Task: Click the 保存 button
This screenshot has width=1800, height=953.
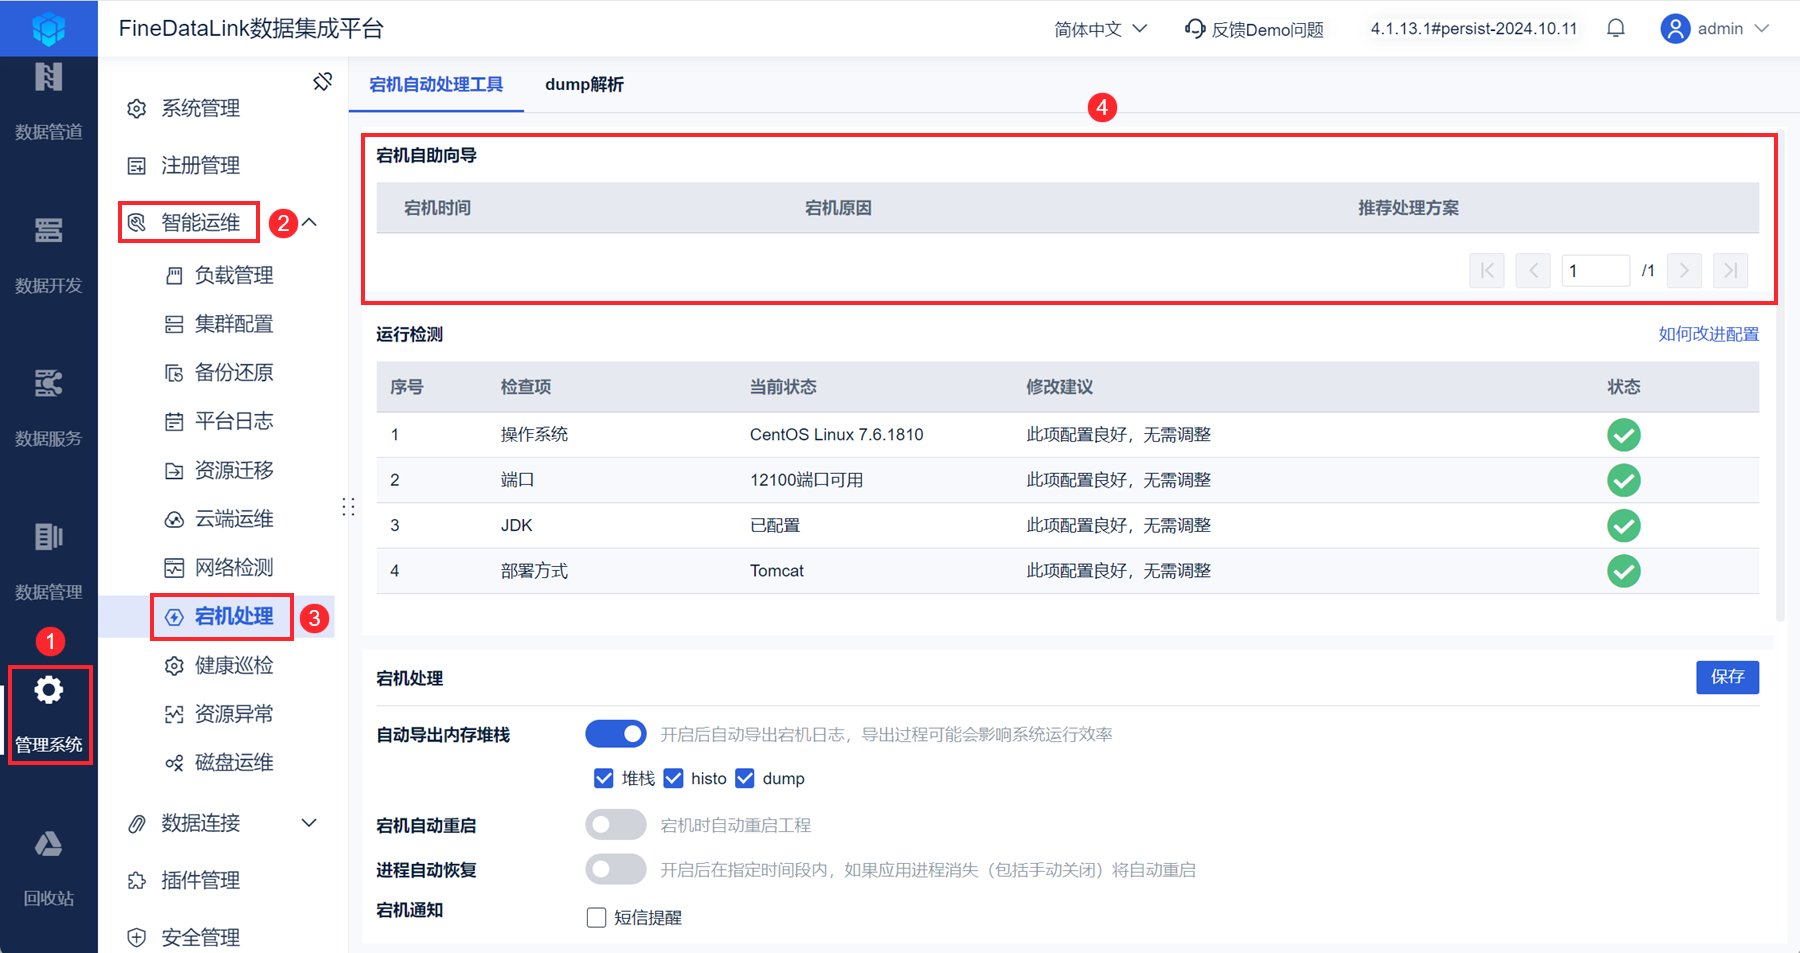Action: (x=1727, y=677)
